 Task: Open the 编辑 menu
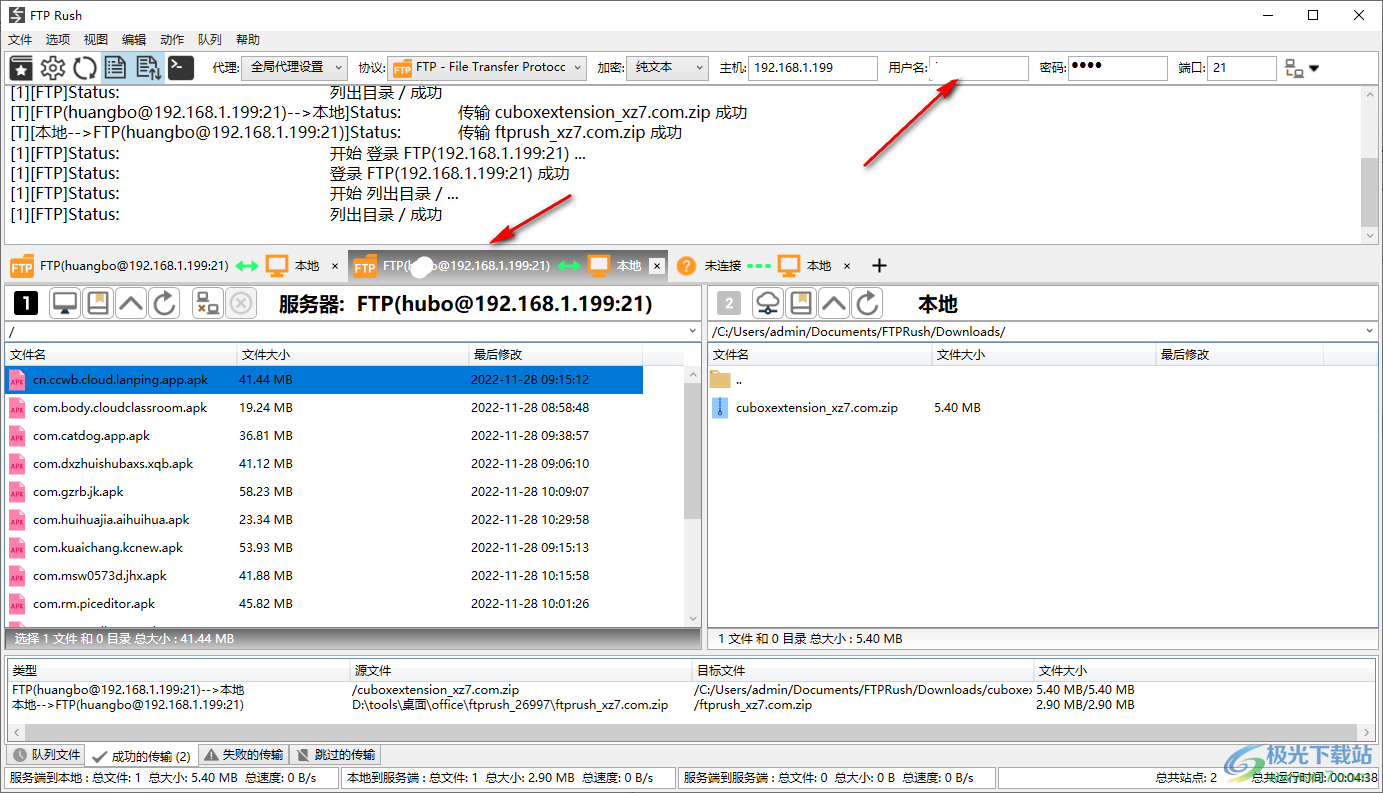[x=134, y=40]
